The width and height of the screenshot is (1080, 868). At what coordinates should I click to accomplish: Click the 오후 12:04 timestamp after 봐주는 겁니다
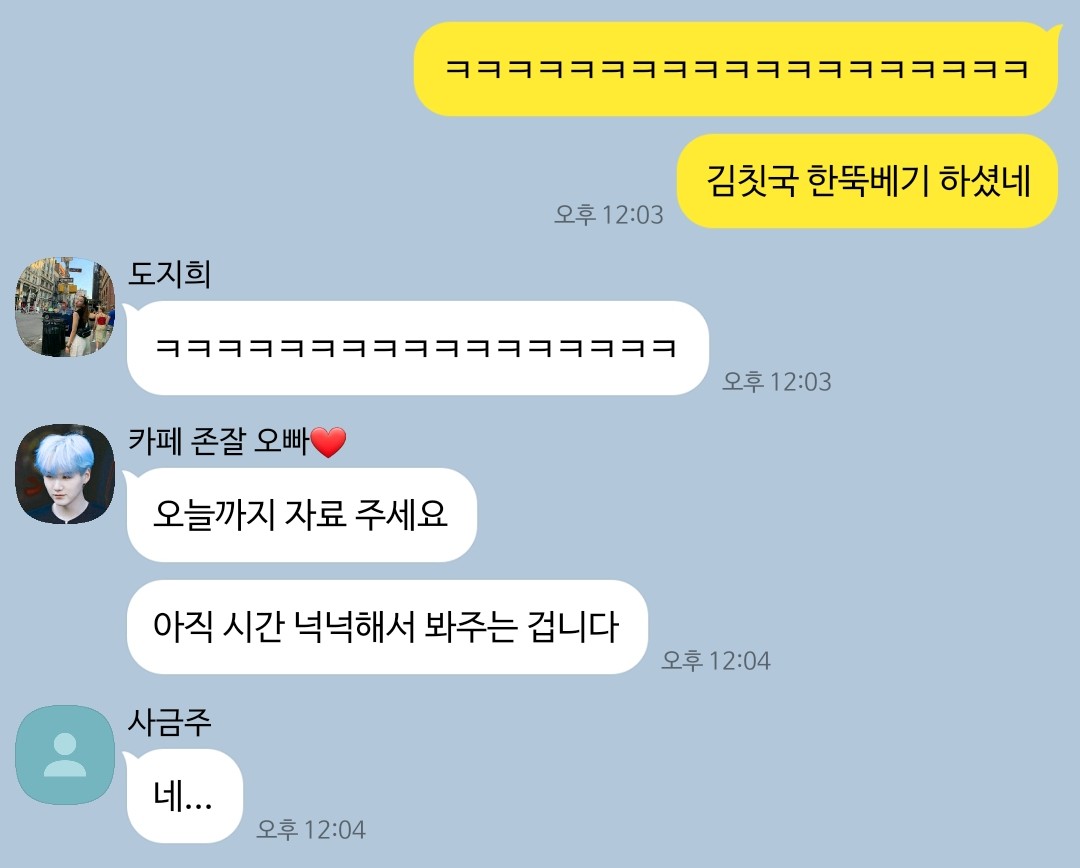click(x=716, y=661)
